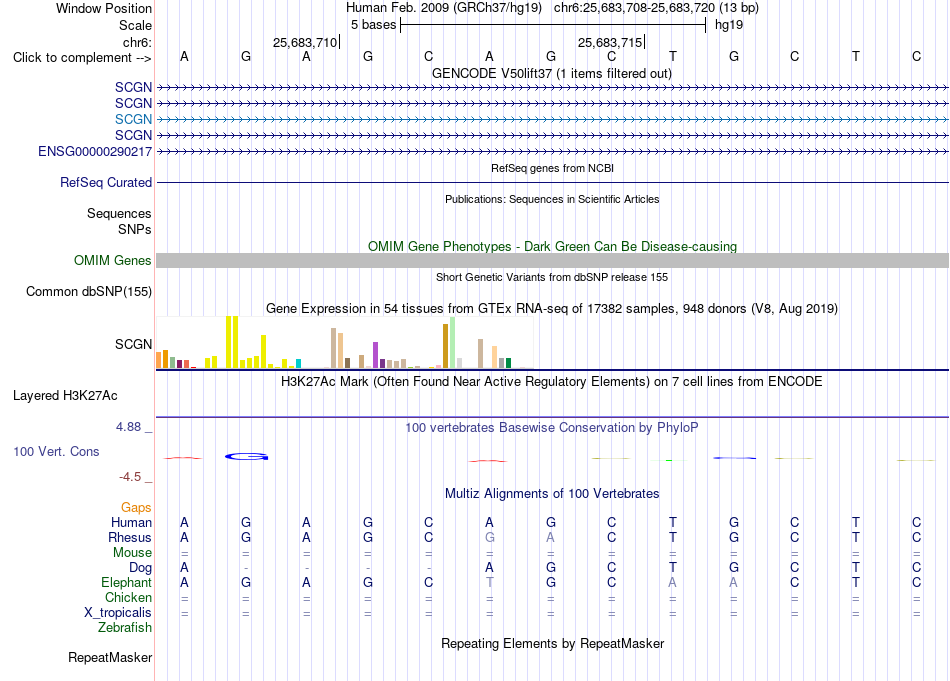This screenshot has height=681, width=950.
Task: Open 'Repeating Elements by RepeatMasker' title
Action: pyautogui.click(x=552, y=643)
